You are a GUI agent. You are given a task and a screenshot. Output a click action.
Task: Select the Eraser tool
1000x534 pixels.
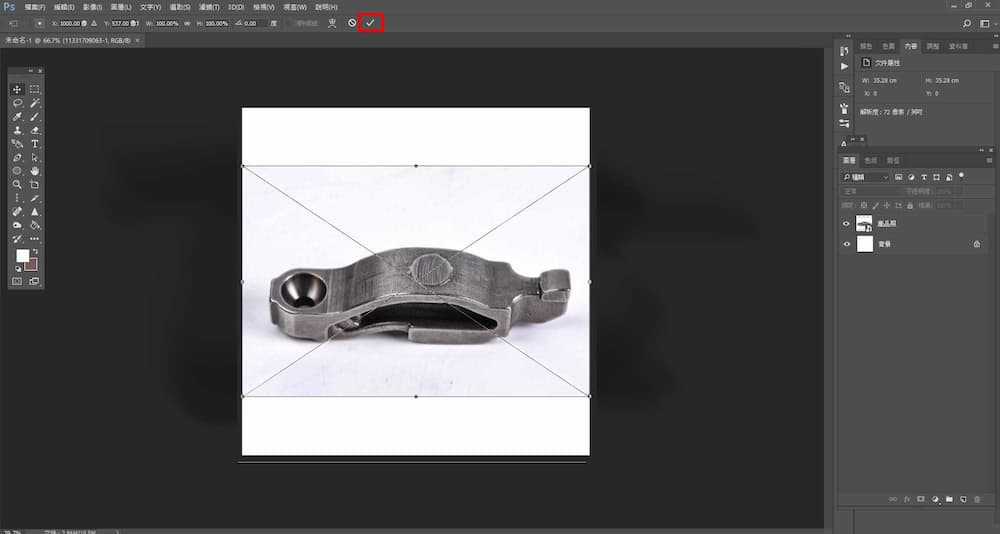(34, 130)
